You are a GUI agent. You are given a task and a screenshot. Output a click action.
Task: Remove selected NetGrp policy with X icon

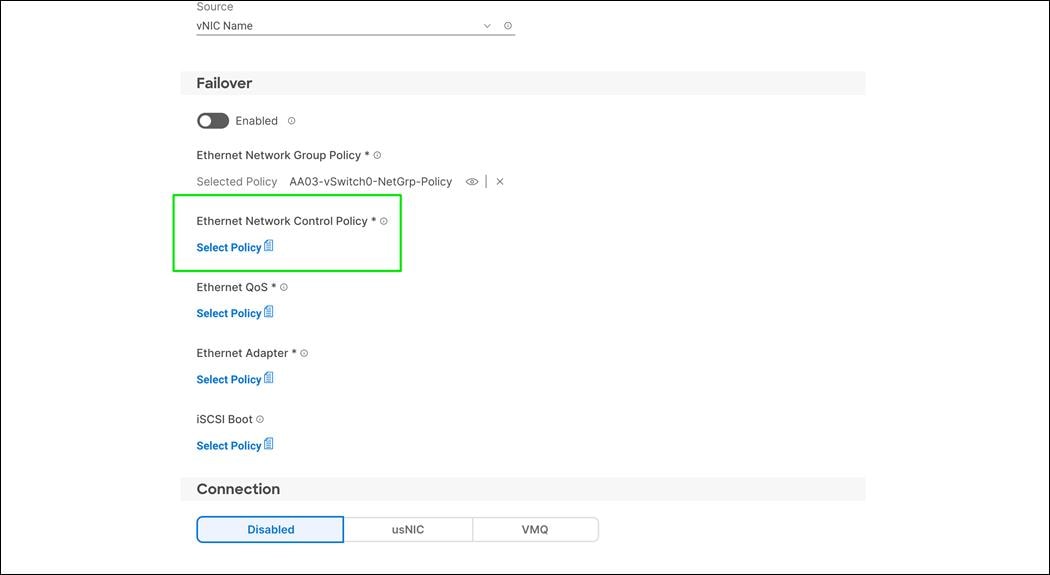pos(500,182)
